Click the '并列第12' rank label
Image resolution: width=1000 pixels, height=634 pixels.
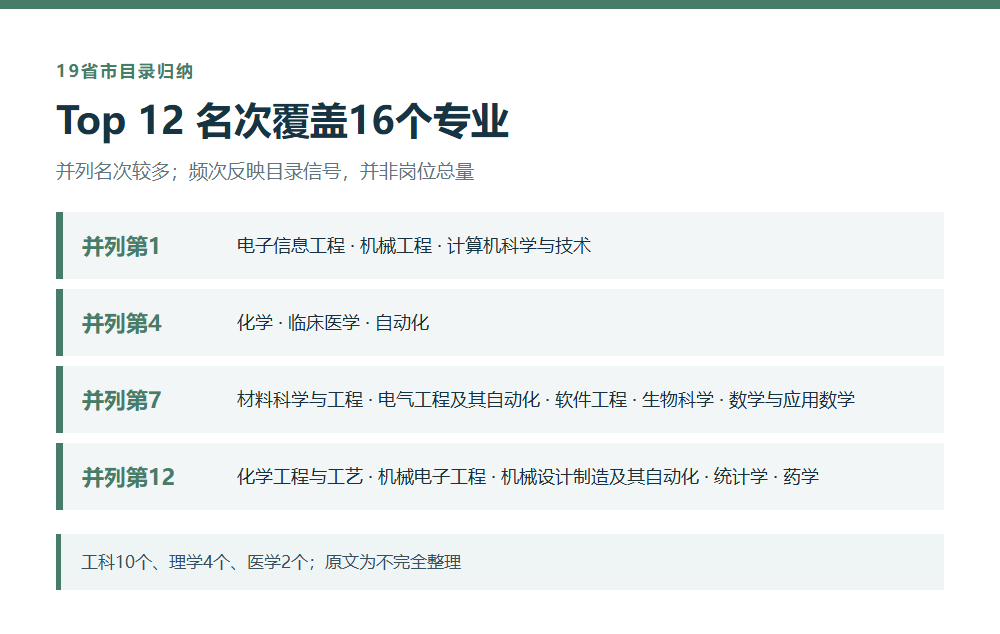tap(128, 478)
